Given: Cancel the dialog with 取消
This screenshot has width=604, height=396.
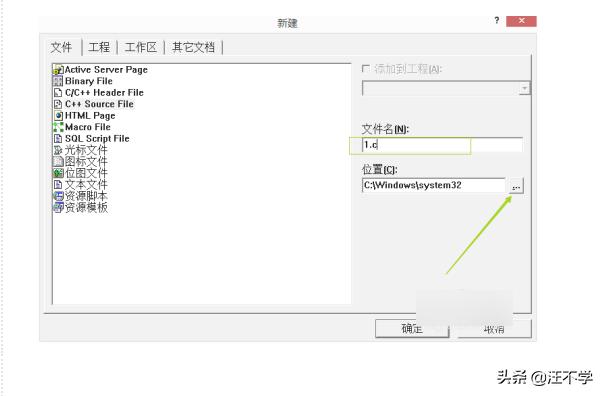Looking at the screenshot, I should coord(494,329).
